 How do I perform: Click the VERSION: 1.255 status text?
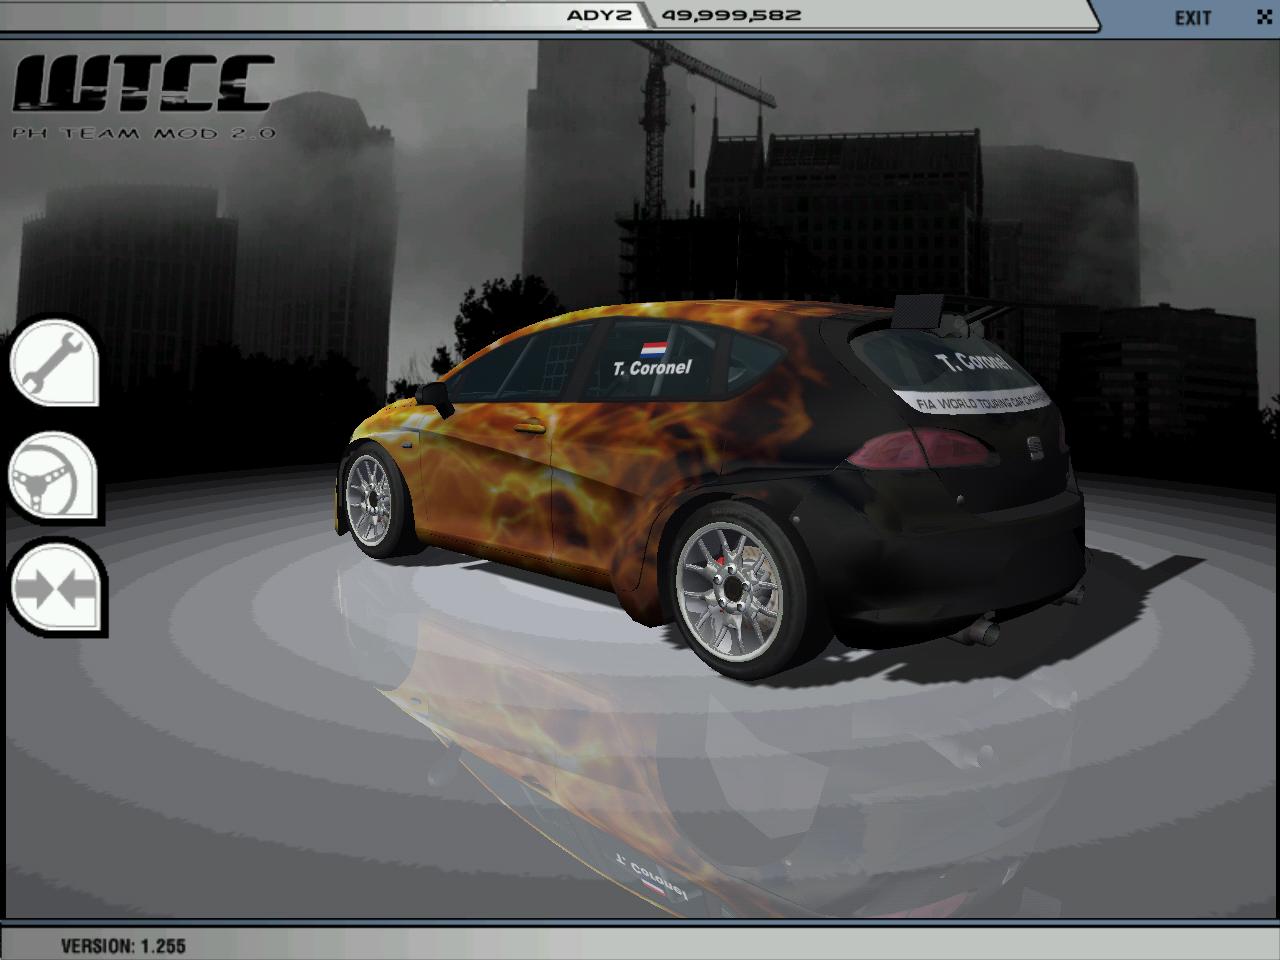[x=123, y=946]
